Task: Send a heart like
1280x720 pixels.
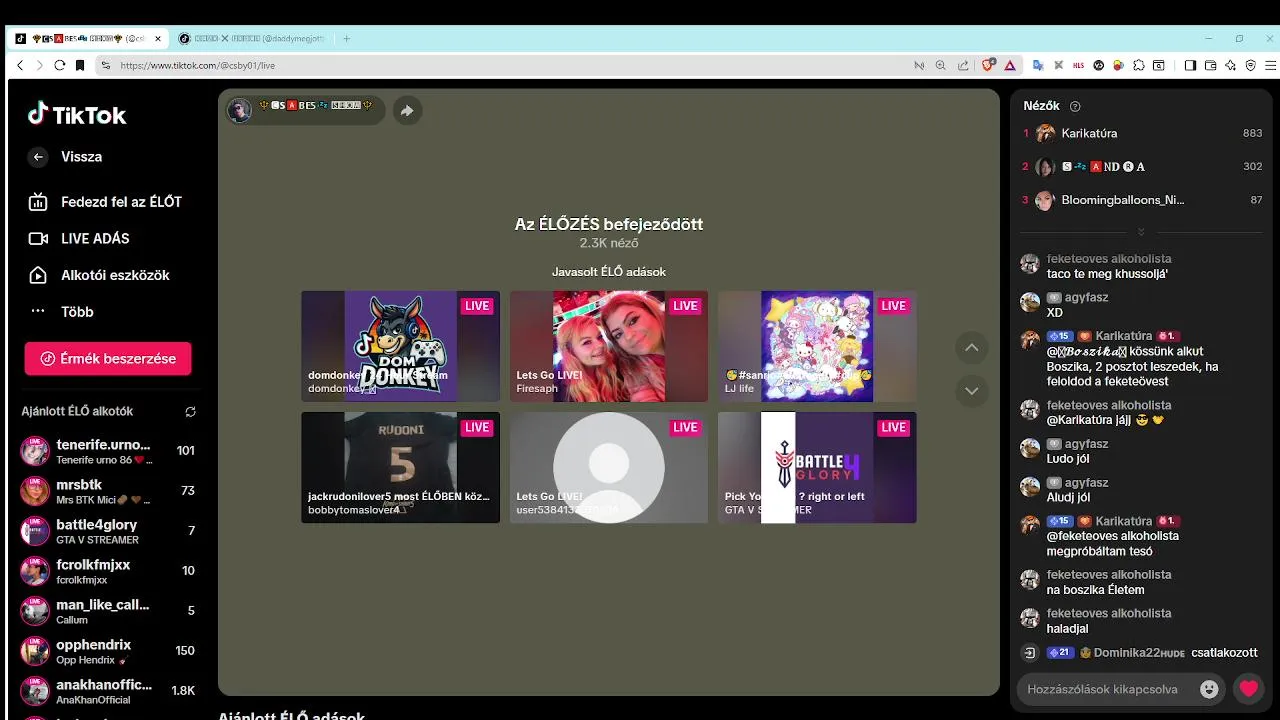Action: click(x=1248, y=689)
